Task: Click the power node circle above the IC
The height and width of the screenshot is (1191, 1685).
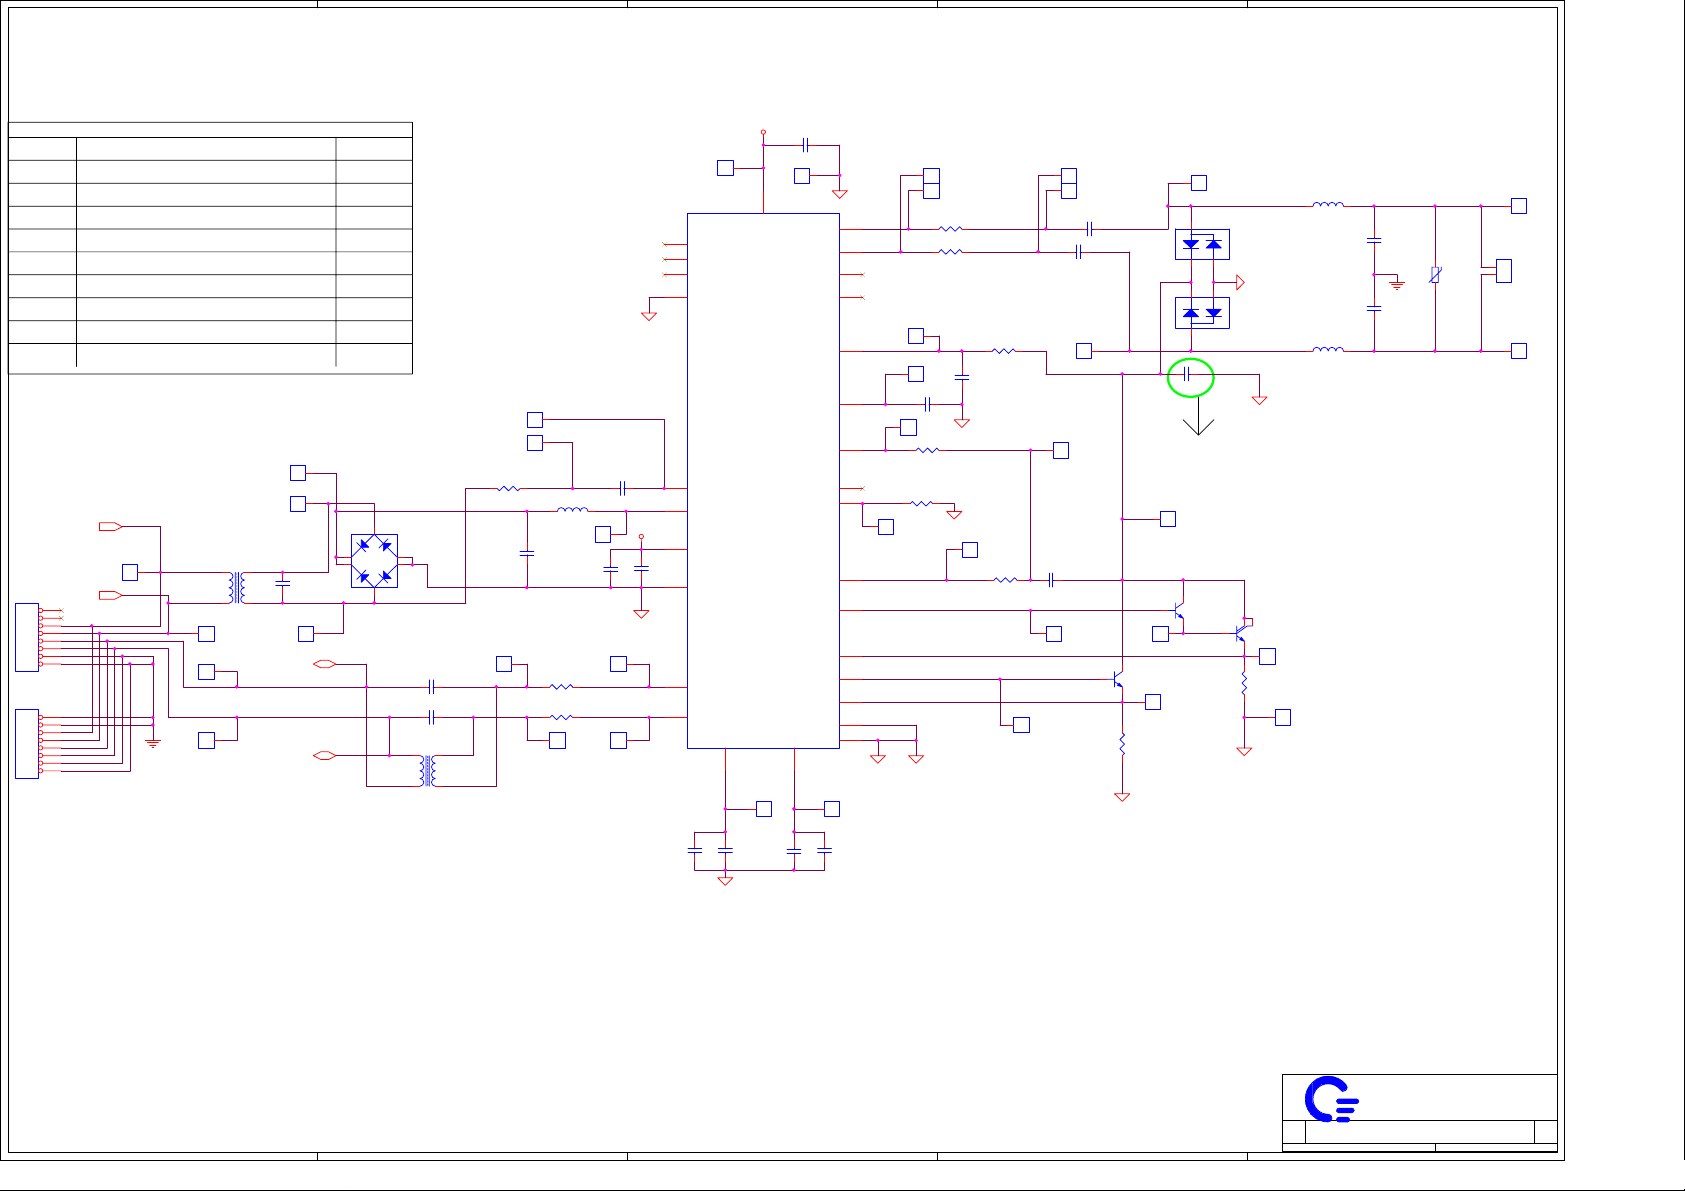Action: [763, 132]
